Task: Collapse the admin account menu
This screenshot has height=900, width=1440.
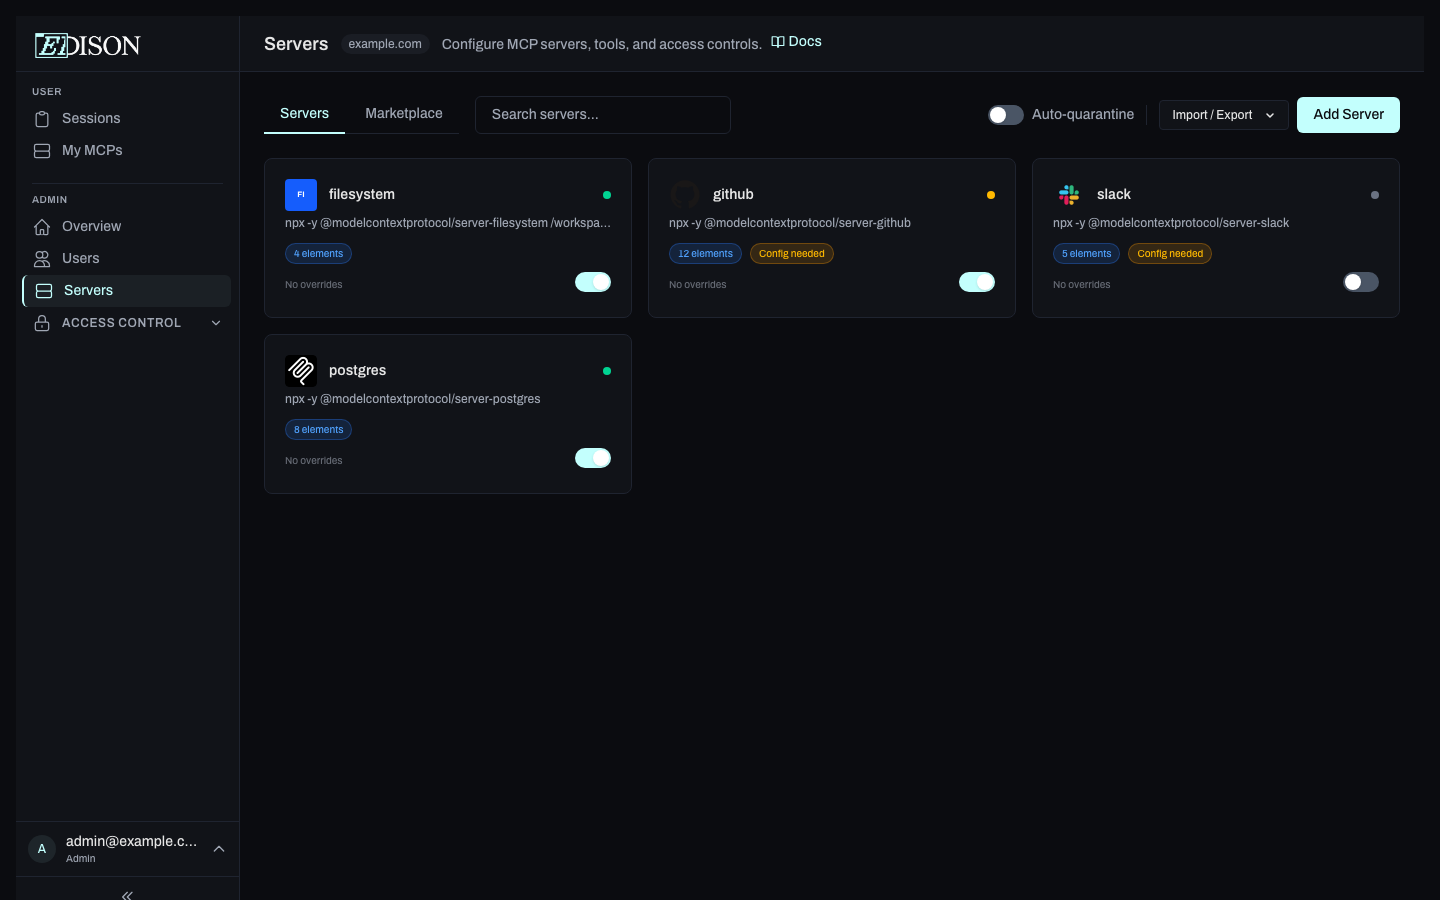Action: coord(218,849)
